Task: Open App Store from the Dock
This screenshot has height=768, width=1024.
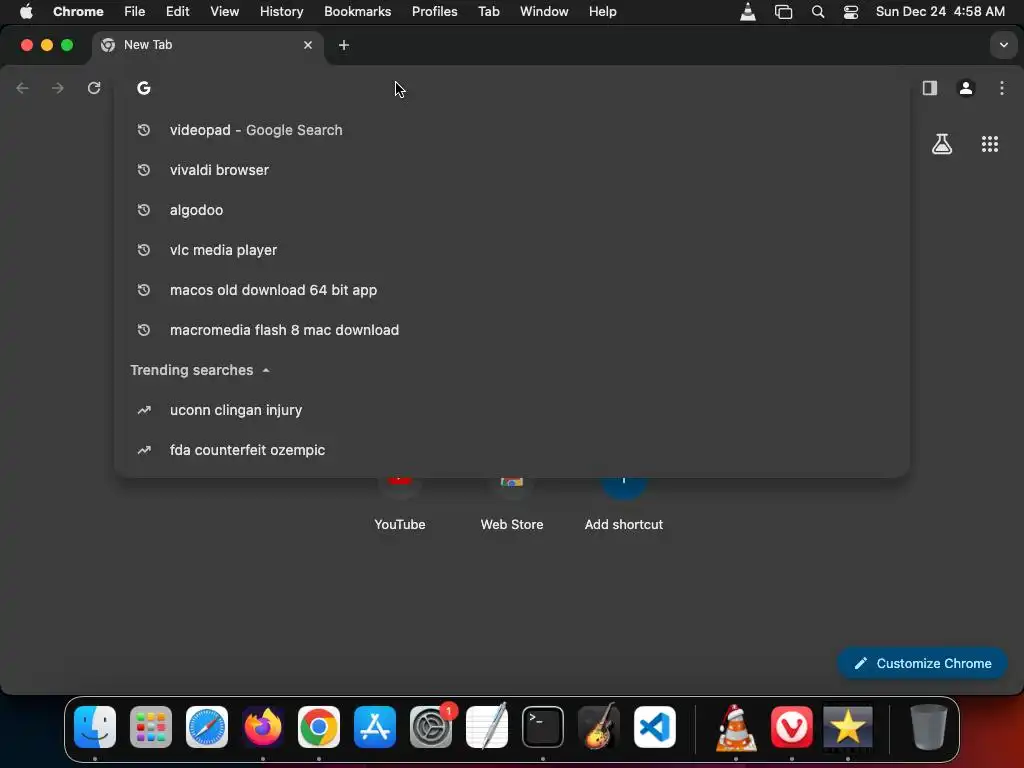Action: pos(375,727)
